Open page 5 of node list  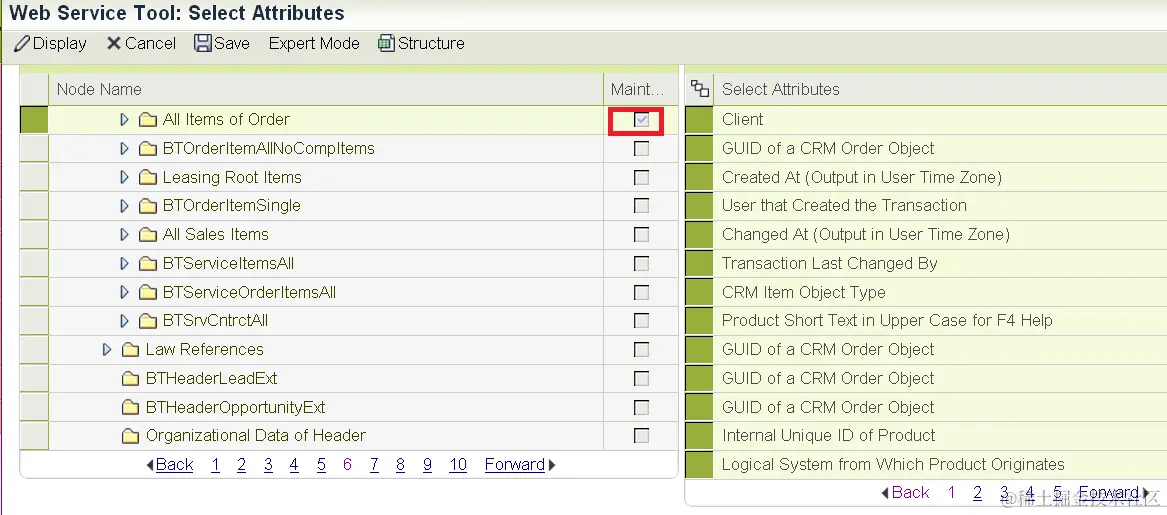pyautogui.click(x=321, y=465)
